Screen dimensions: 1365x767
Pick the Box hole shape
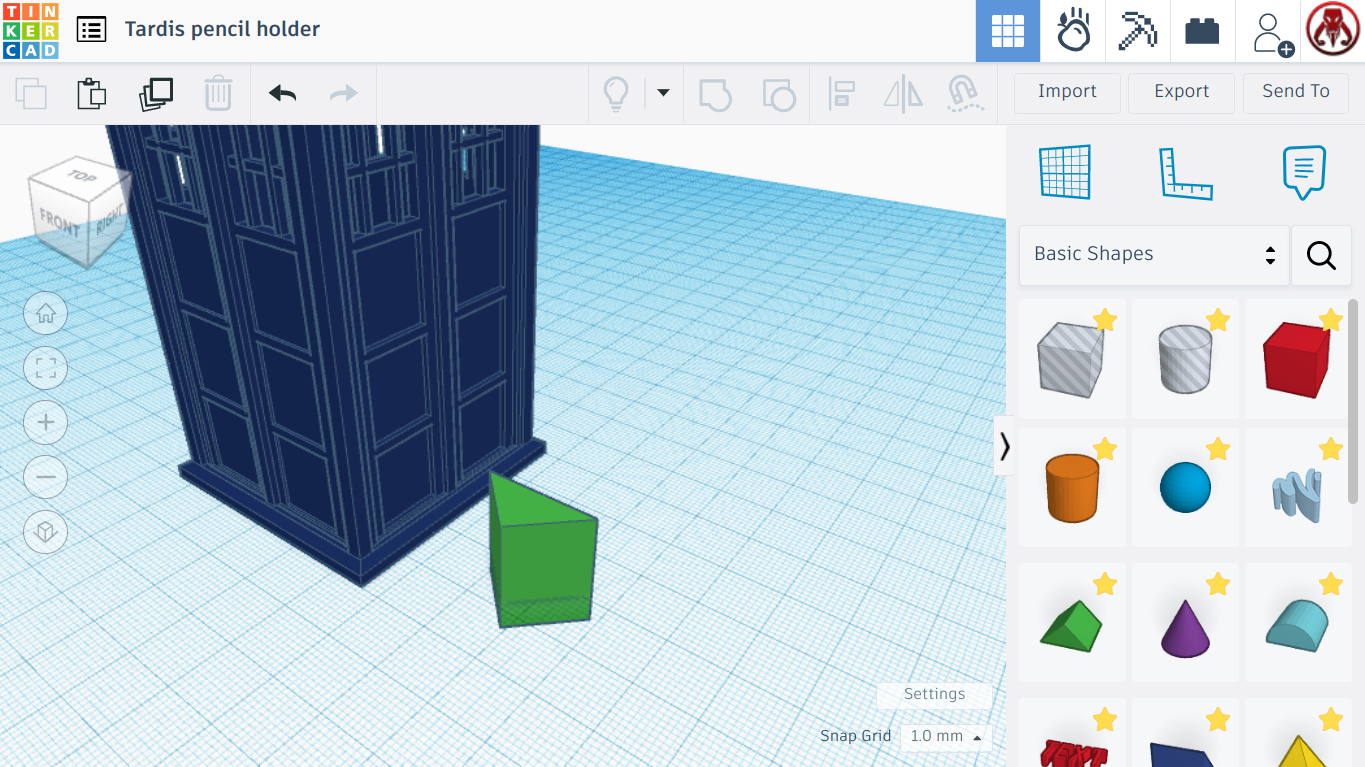(1072, 359)
